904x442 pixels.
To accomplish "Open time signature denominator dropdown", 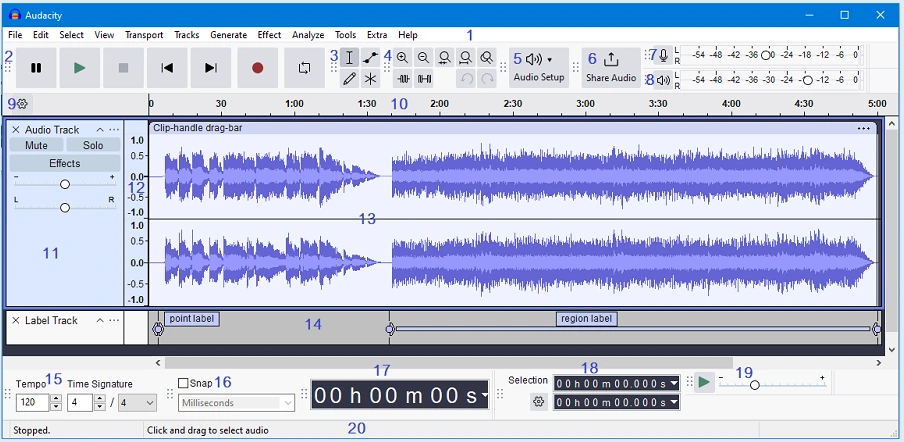I will pyautogui.click(x=137, y=402).
